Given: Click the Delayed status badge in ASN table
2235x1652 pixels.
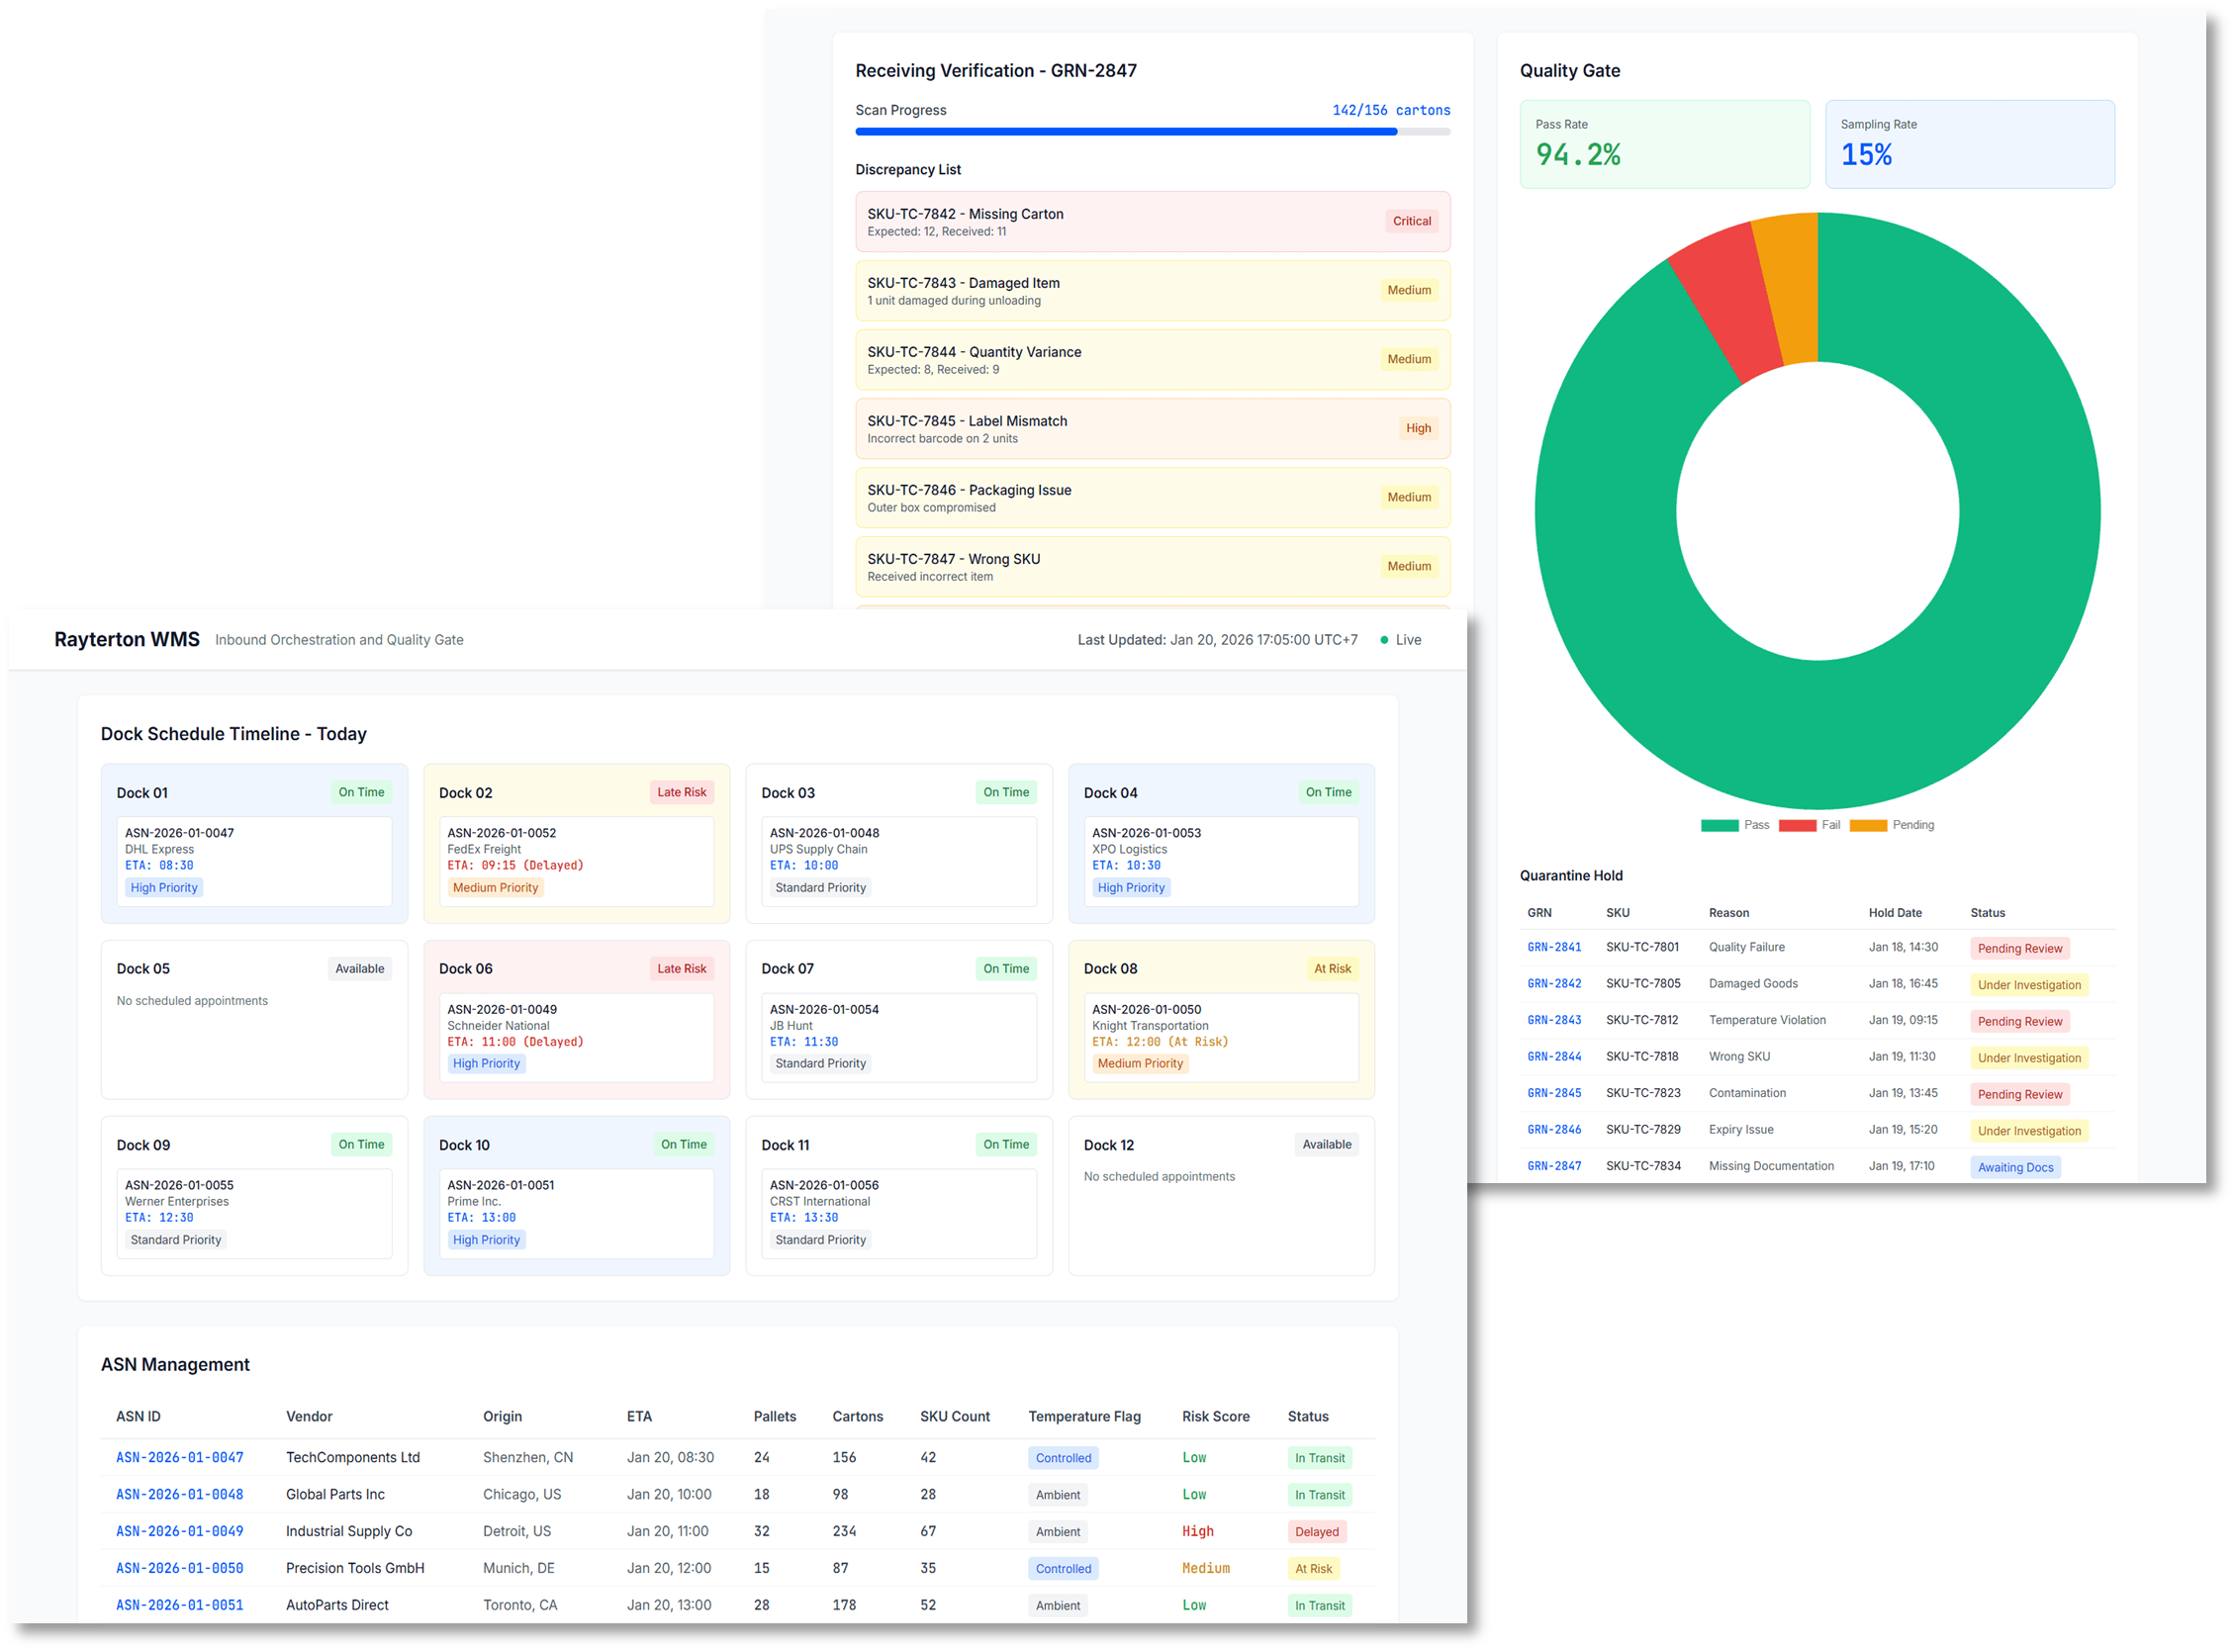Looking at the screenshot, I should (1316, 1532).
